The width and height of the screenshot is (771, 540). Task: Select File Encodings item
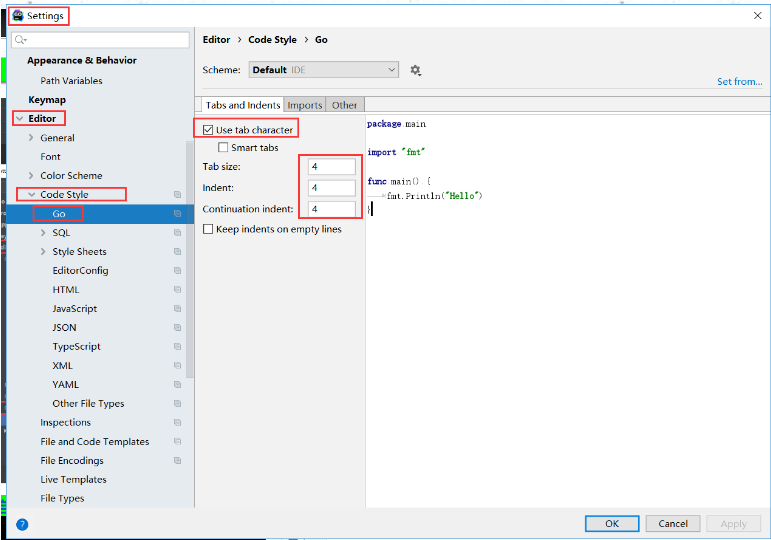(x=72, y=461)
